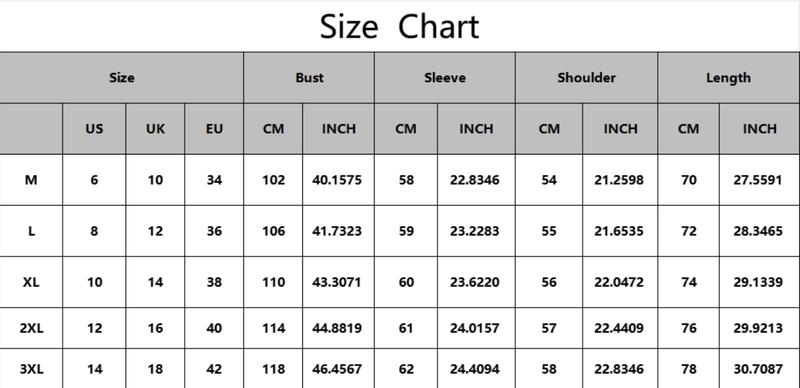Image resolution: width=800 pixels, height=388 pixels.
Task: Select EU size 38 cell
Action: pos(214,282)
